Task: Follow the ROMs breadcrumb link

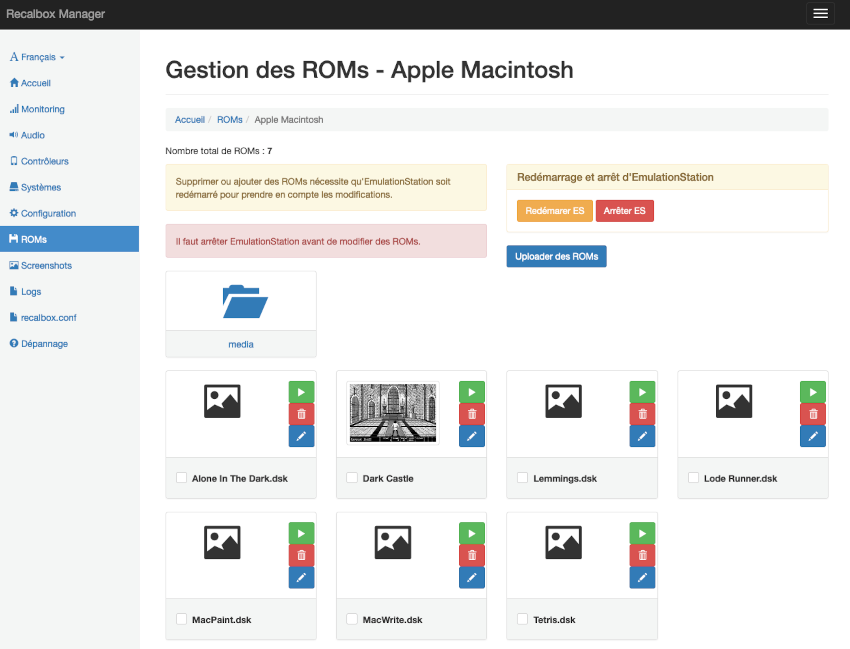Action: pyautogui.click(x=230, y=120)
